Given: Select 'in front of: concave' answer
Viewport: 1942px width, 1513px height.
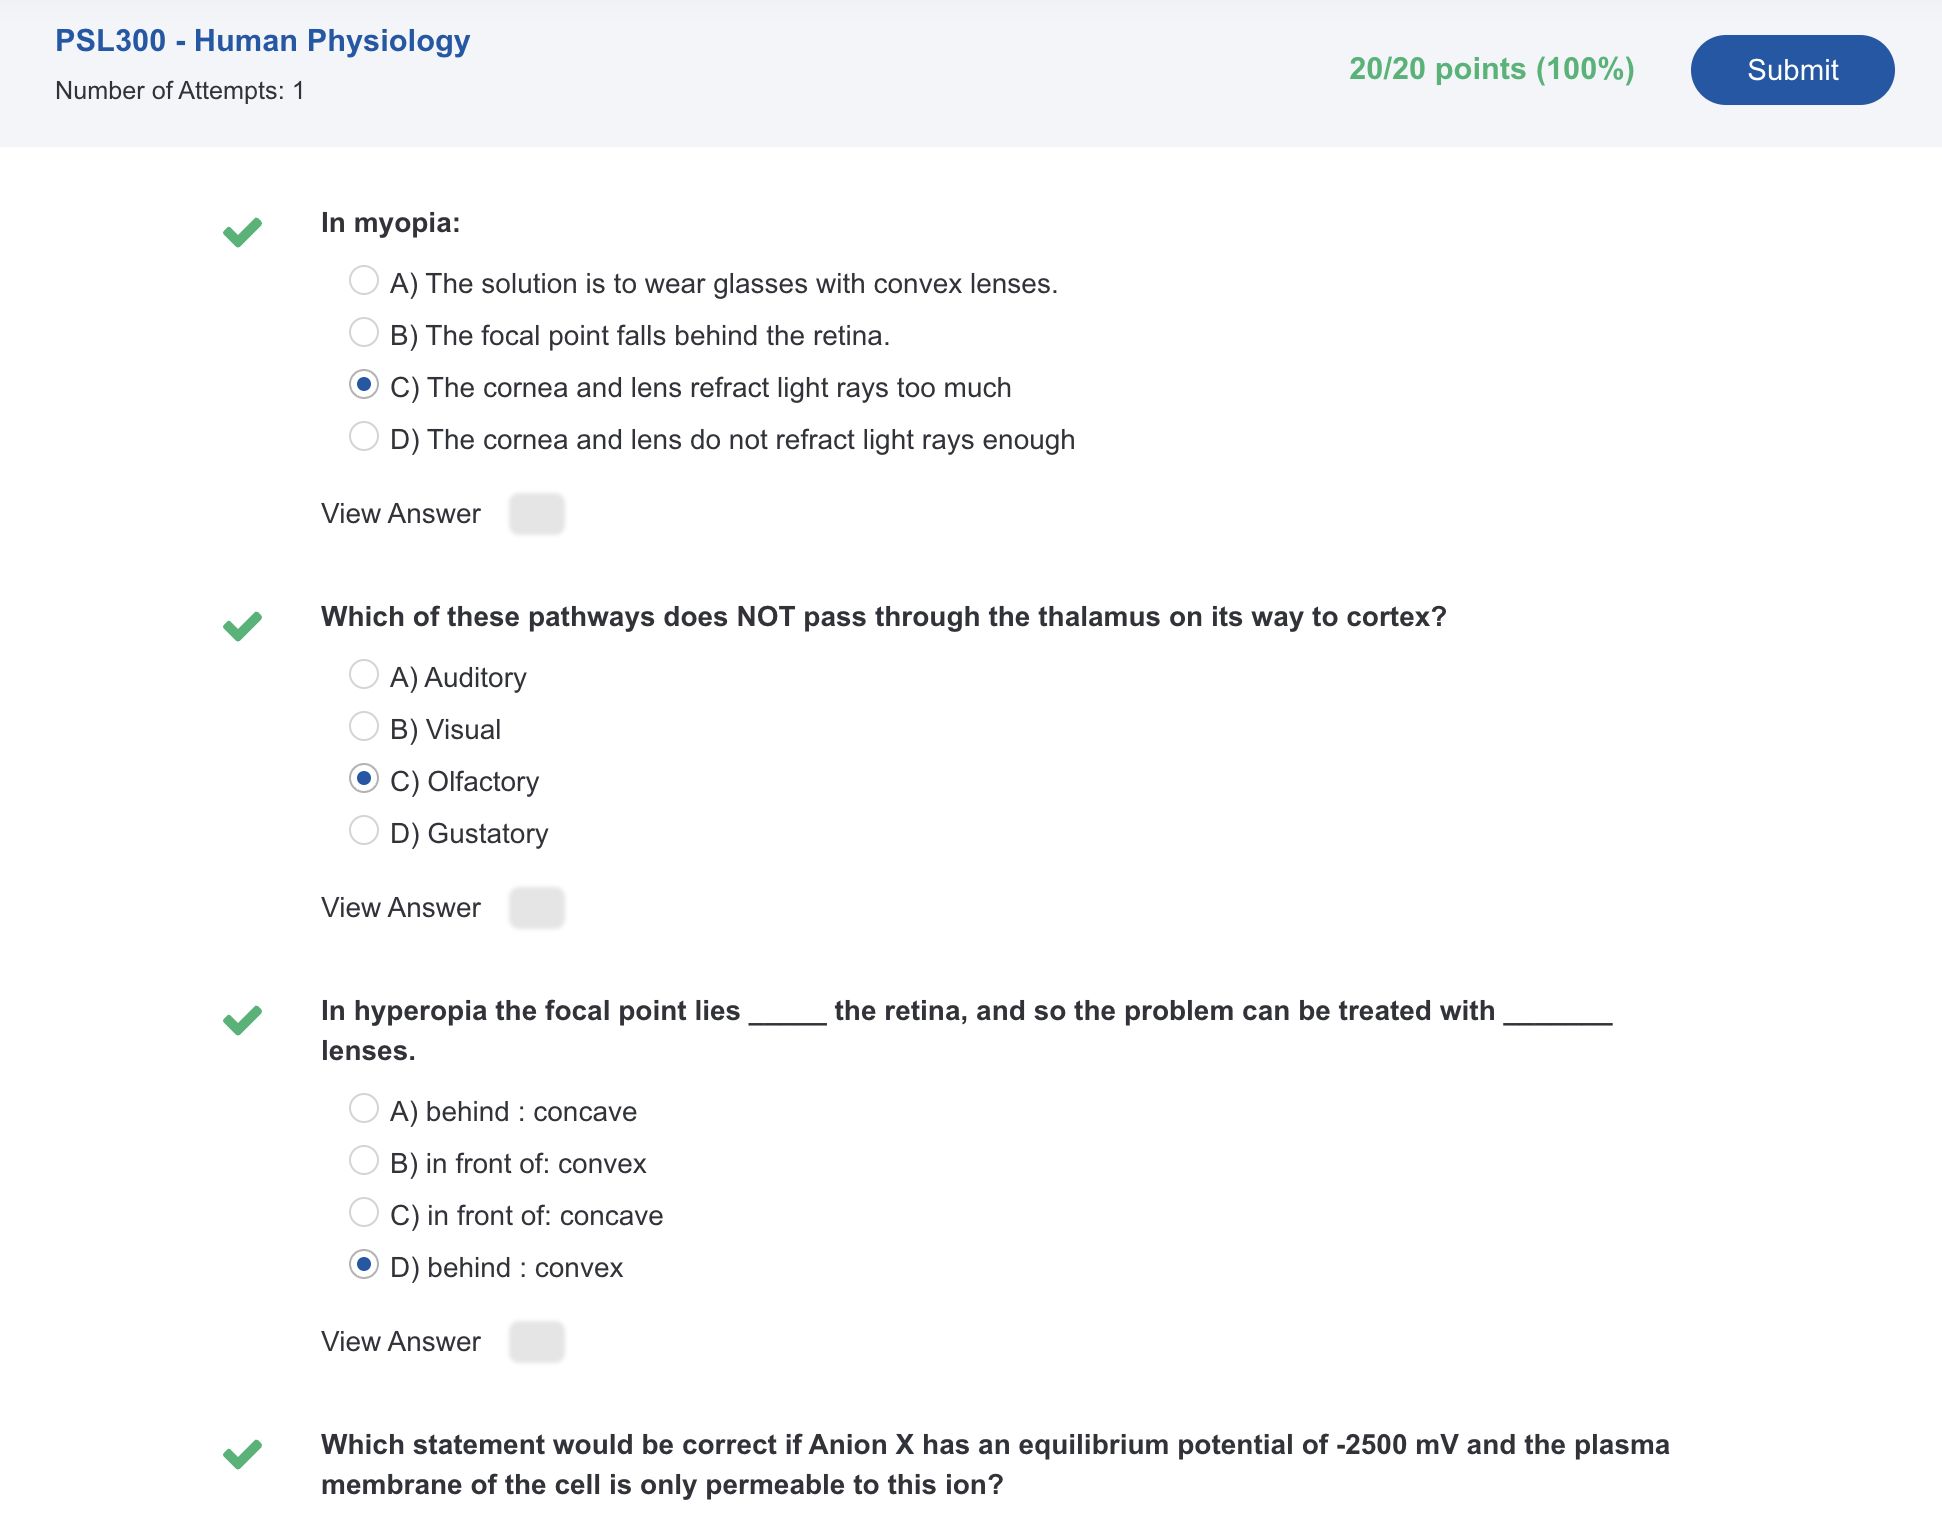Looking at the screenshot, I should pos(364,1212).
